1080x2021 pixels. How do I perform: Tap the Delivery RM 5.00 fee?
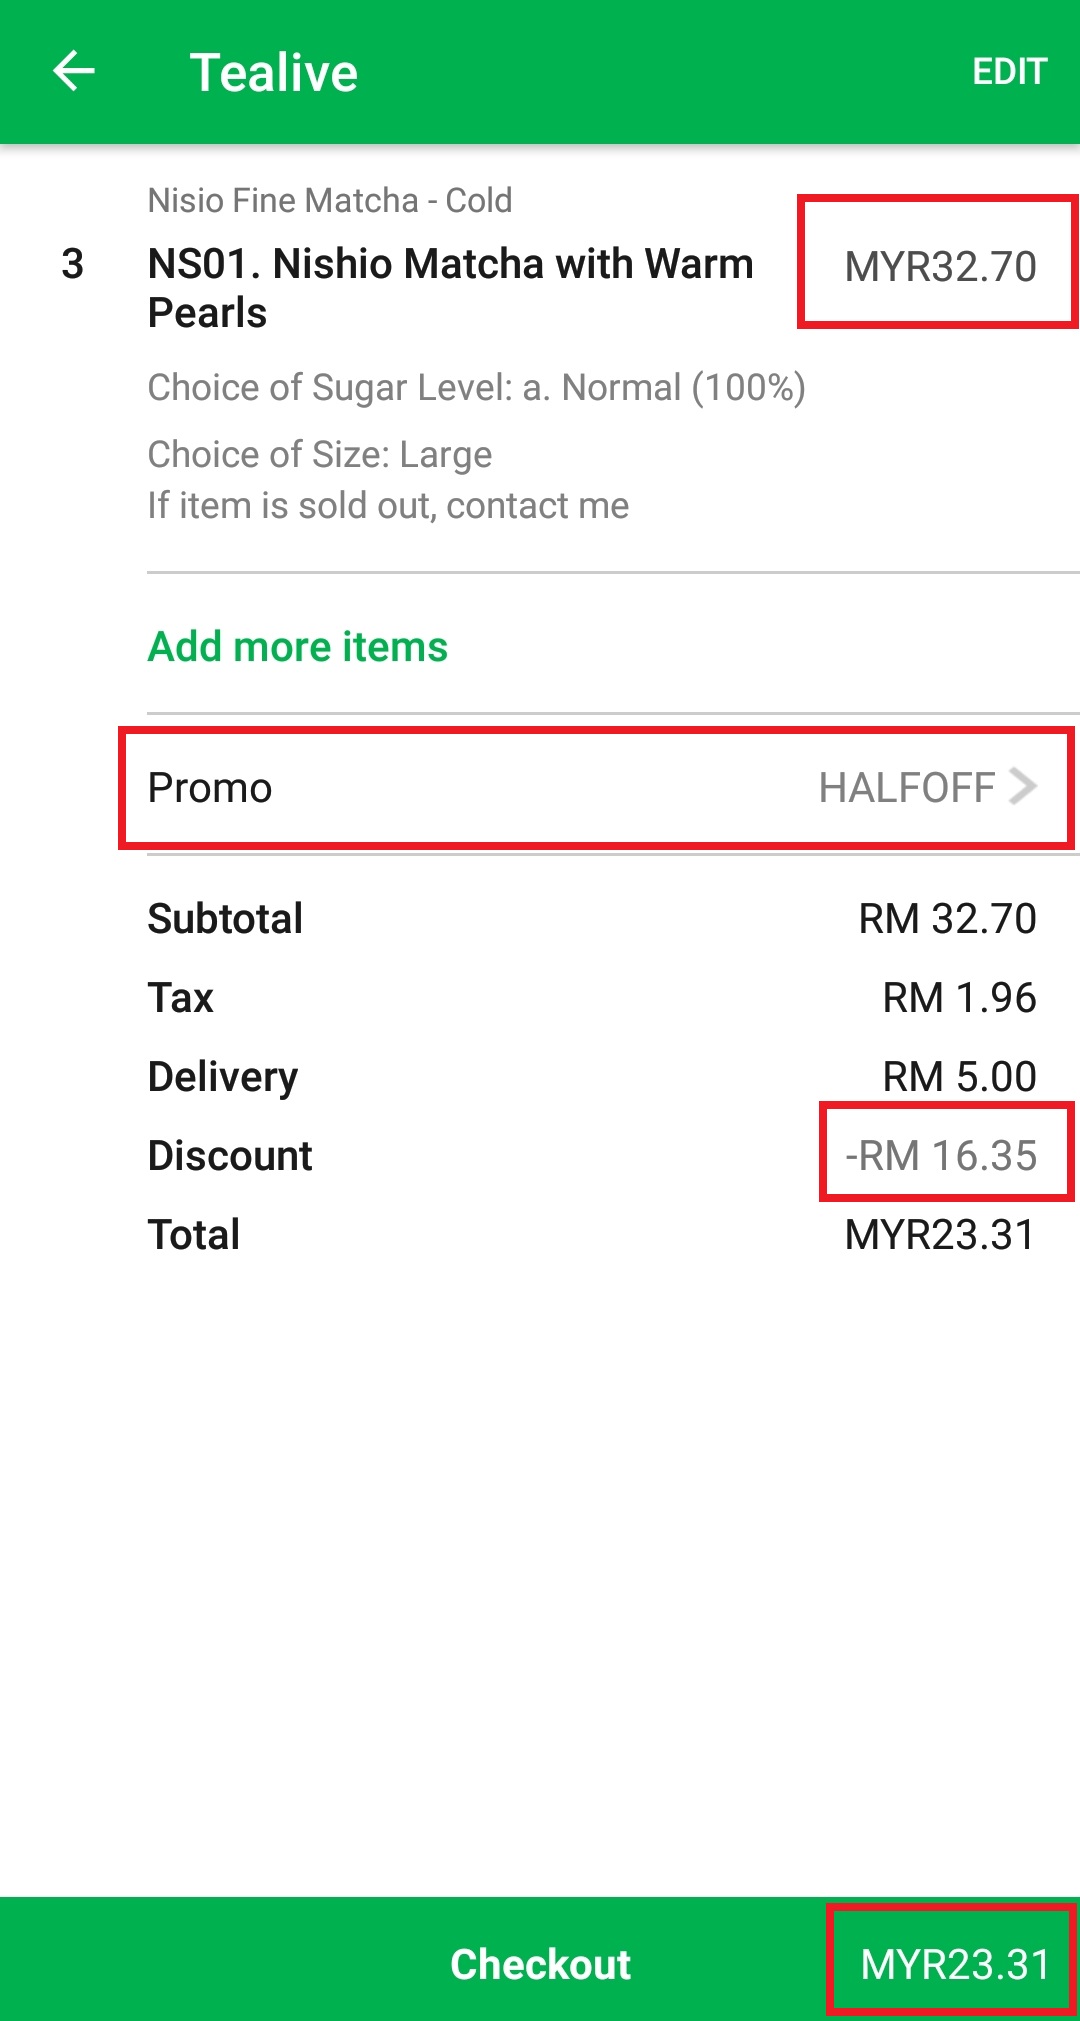pos(958,1077)
